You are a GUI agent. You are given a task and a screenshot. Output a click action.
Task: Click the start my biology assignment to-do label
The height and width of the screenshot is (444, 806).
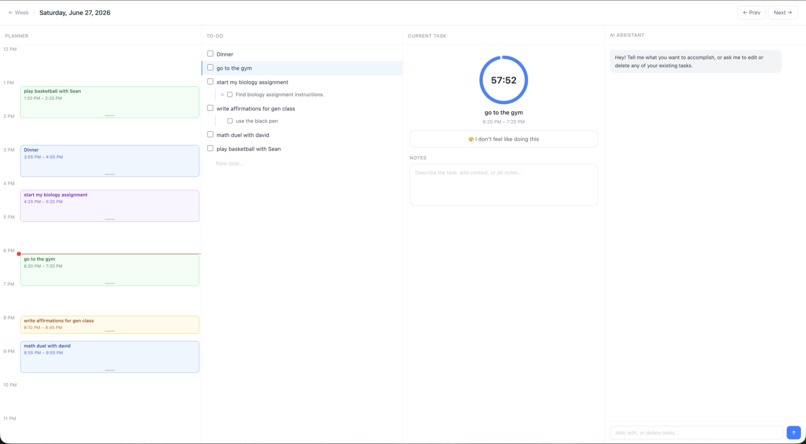[252, 82]
